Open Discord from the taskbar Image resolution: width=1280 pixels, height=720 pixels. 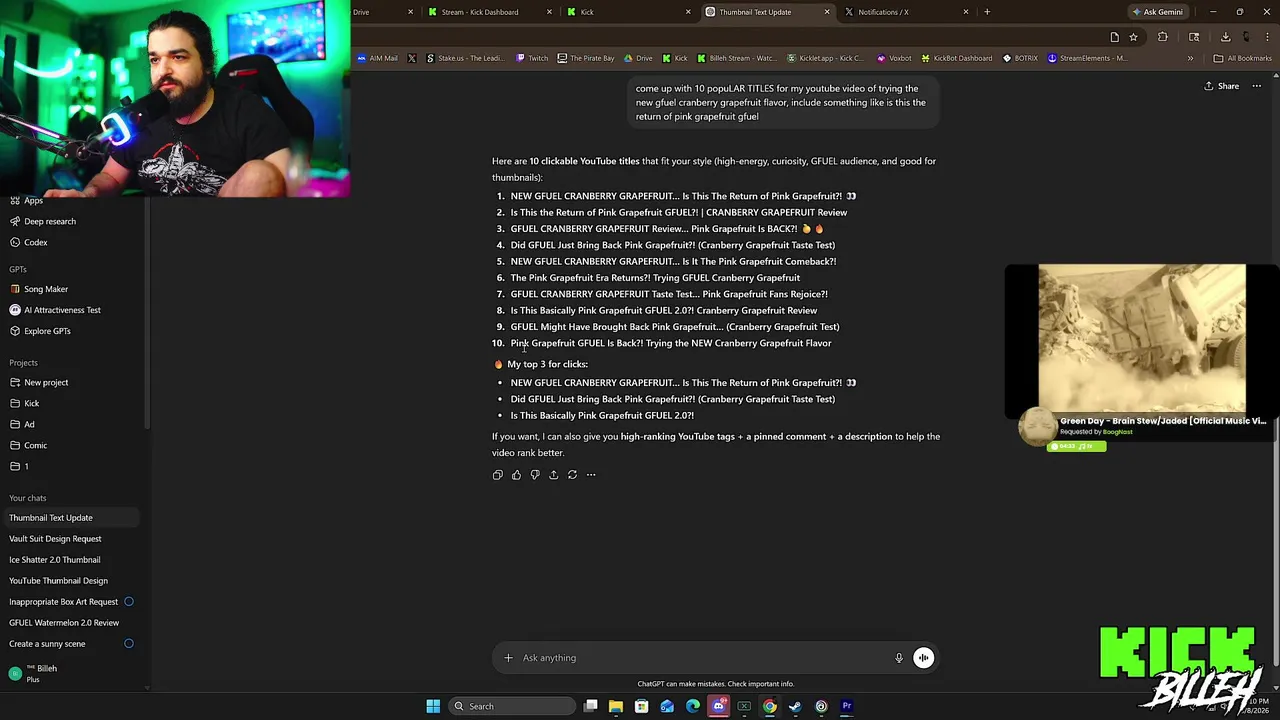pyautogui.click(x=718, y=706)
